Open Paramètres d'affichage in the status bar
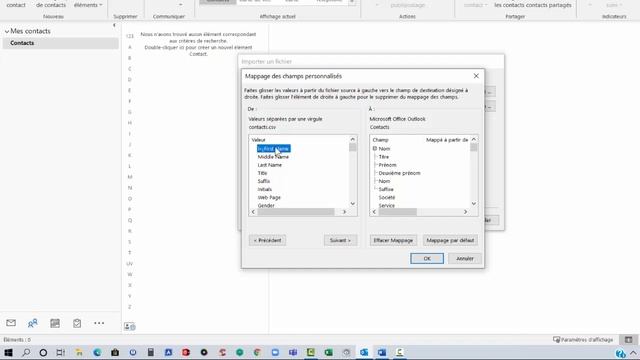The image size is (640, 360). (x=583, y=340)
